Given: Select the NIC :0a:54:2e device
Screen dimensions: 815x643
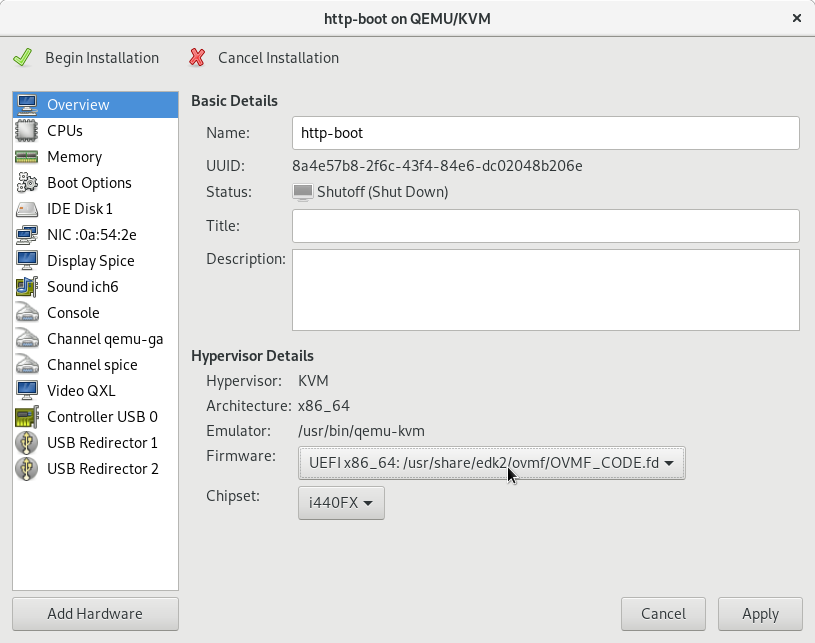Looking at the screenshot, I should 88,234.
